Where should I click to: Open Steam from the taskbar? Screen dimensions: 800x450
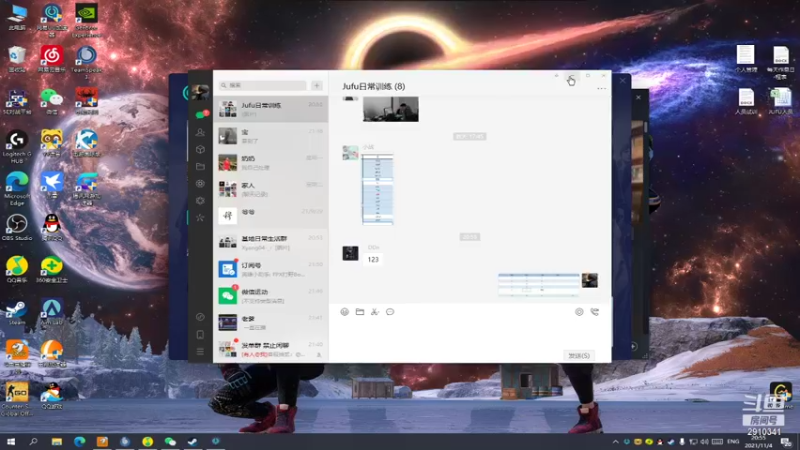(x=192, y=441)
